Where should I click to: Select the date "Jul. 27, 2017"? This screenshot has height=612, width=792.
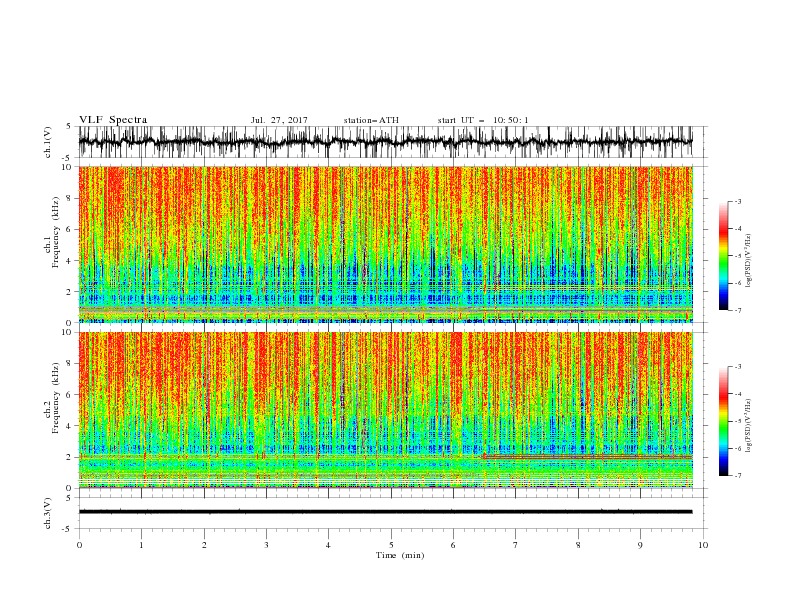coord(279,120)
